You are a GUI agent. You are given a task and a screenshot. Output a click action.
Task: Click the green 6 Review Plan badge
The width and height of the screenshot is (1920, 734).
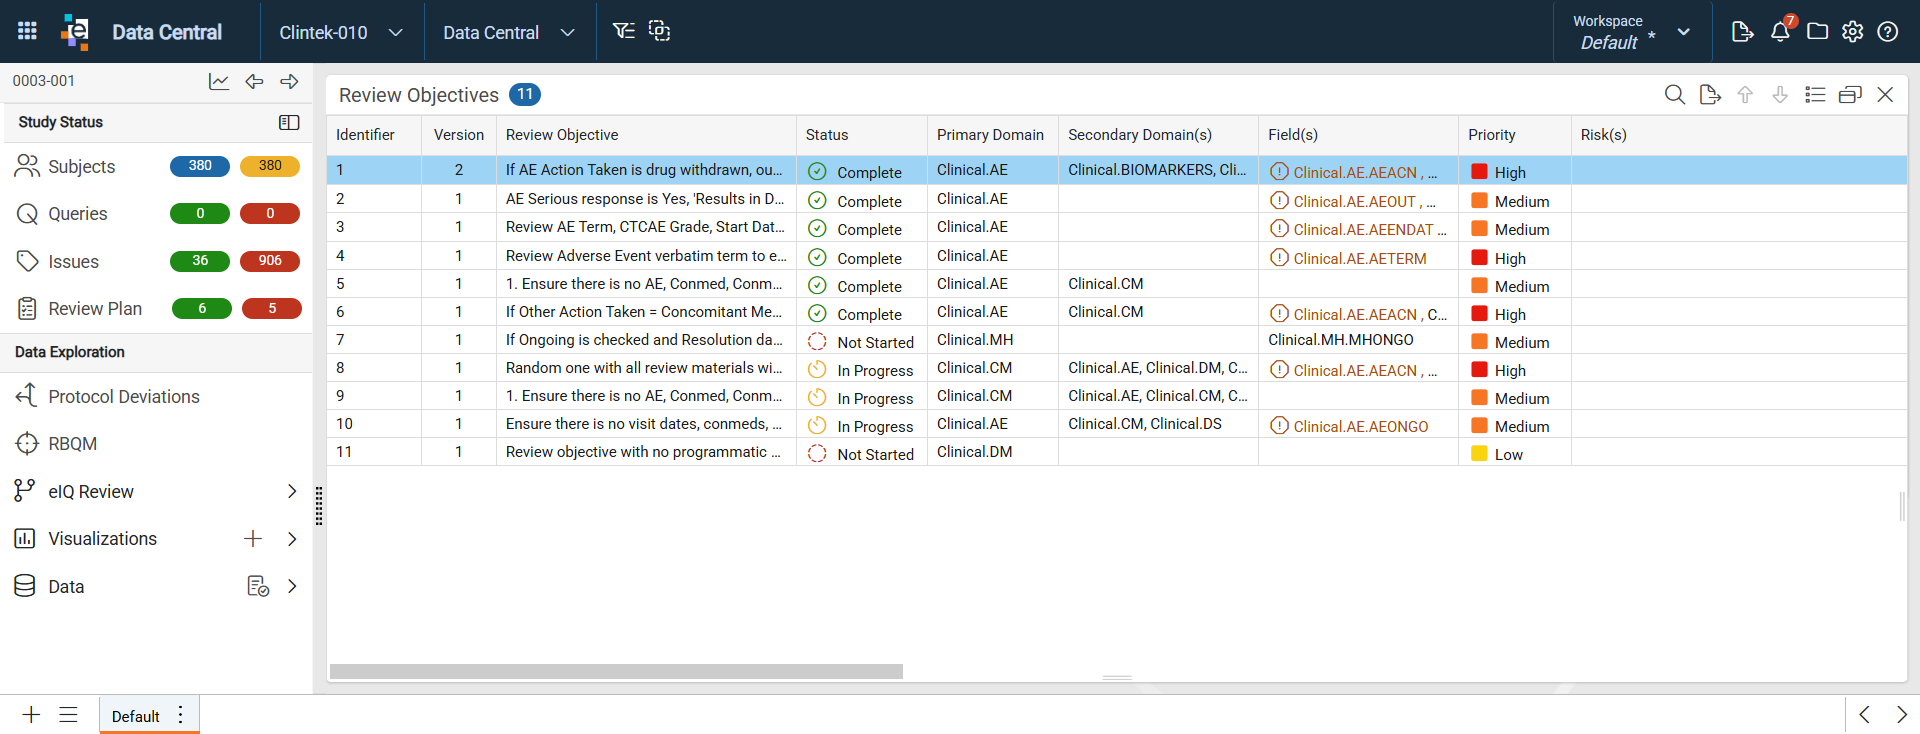202,309
